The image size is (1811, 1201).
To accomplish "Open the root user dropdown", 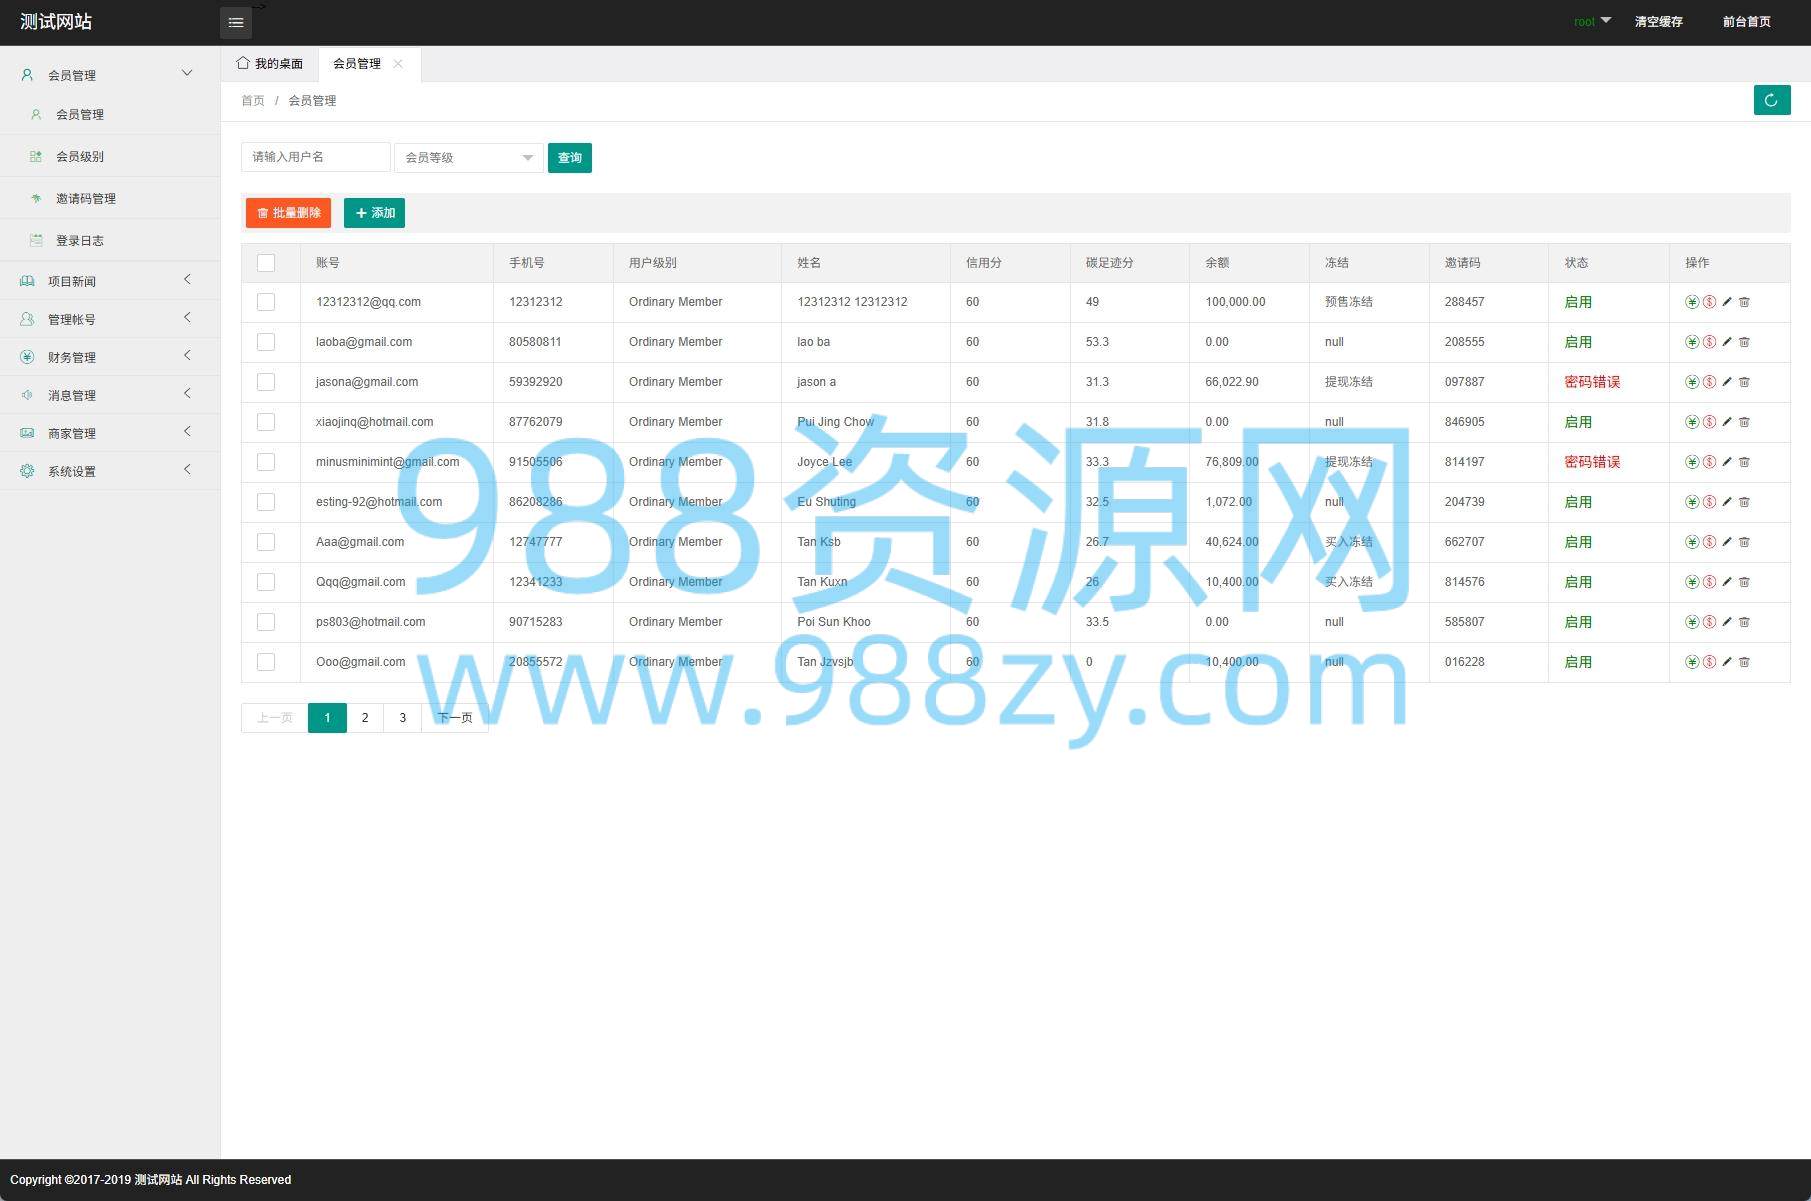I will coord(1591,21).
